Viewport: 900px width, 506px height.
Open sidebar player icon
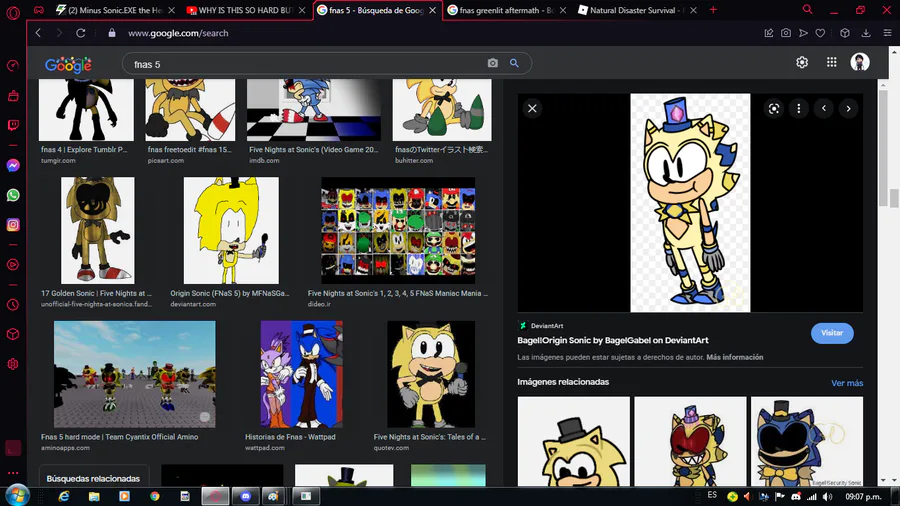coord(13,264)
